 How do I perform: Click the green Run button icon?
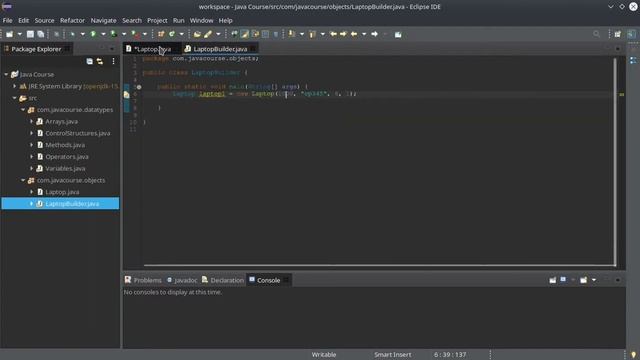tap(93, 34)
